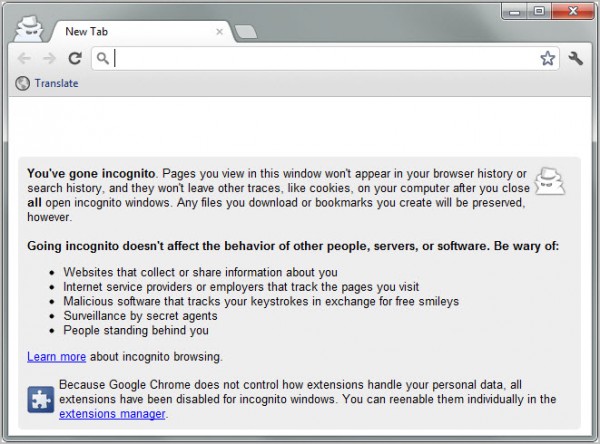Click the incognito figure image in the message box
This screenshot has width=600, height=444.
(x=550, y=181)
